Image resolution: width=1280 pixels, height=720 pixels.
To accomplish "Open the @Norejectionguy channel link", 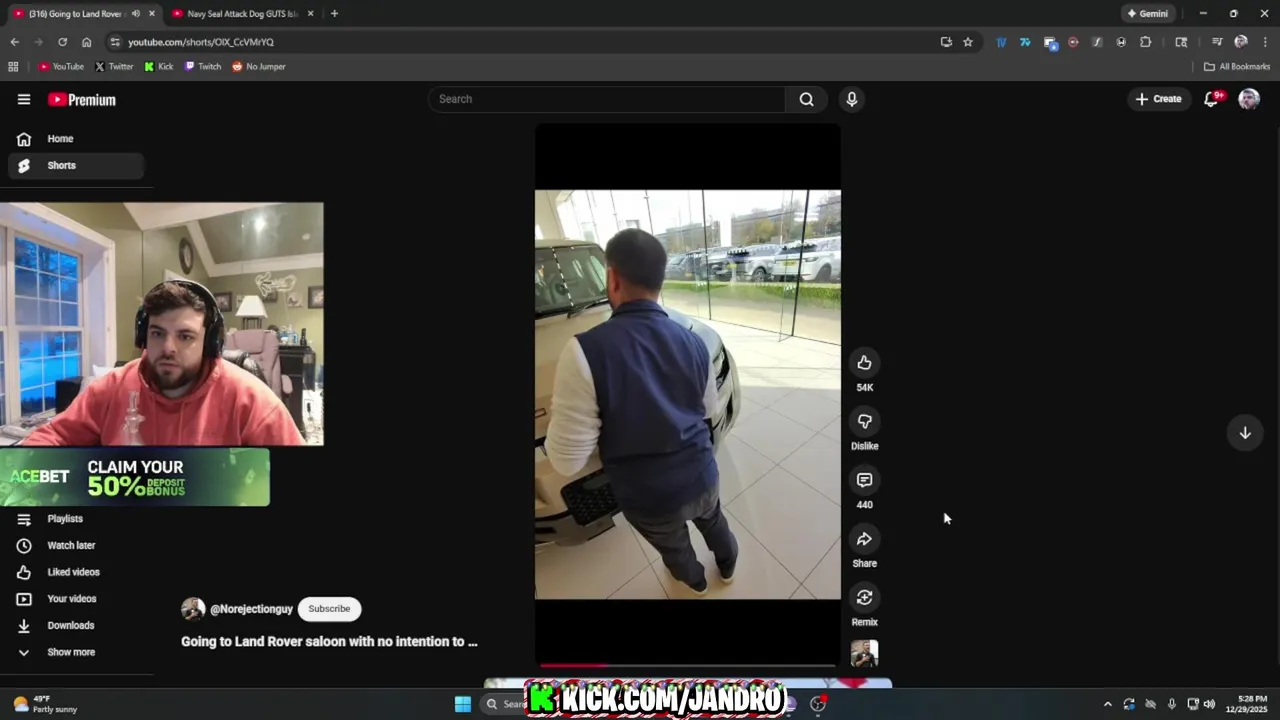I will 251,609.
